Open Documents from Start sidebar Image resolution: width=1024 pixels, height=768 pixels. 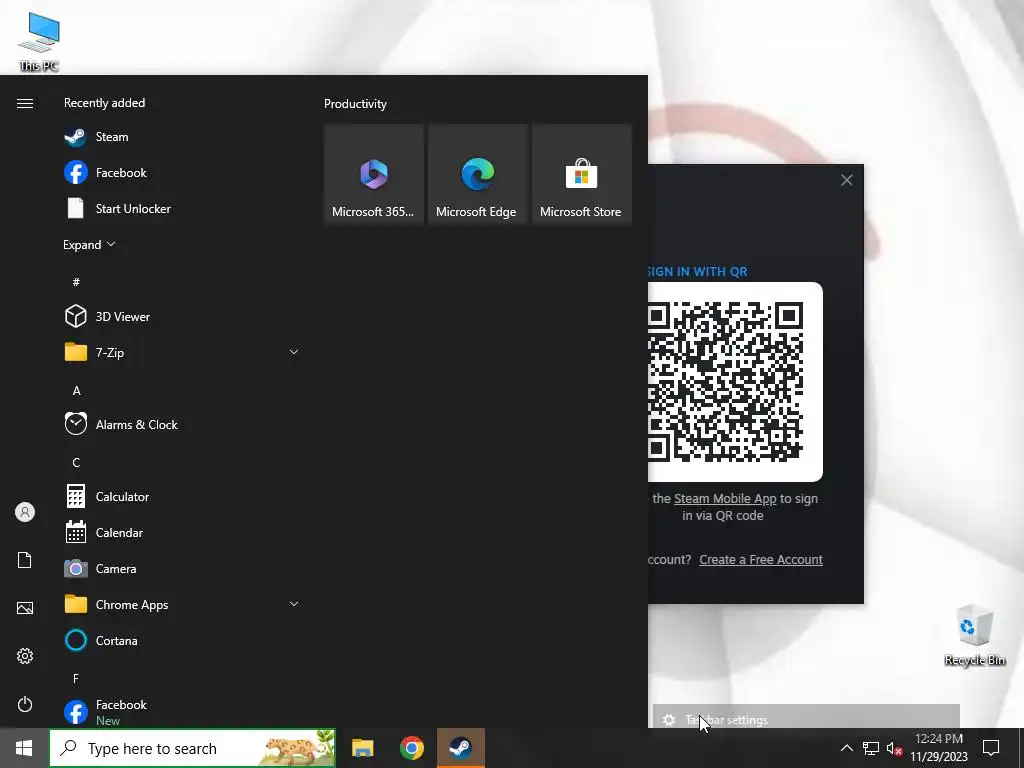[25, 560]
